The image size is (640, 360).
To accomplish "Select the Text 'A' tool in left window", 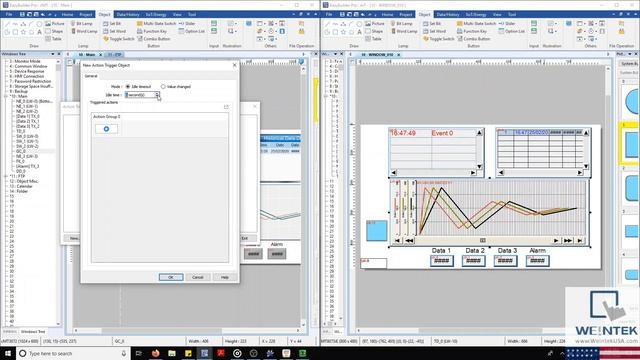I will coord(40,32).
